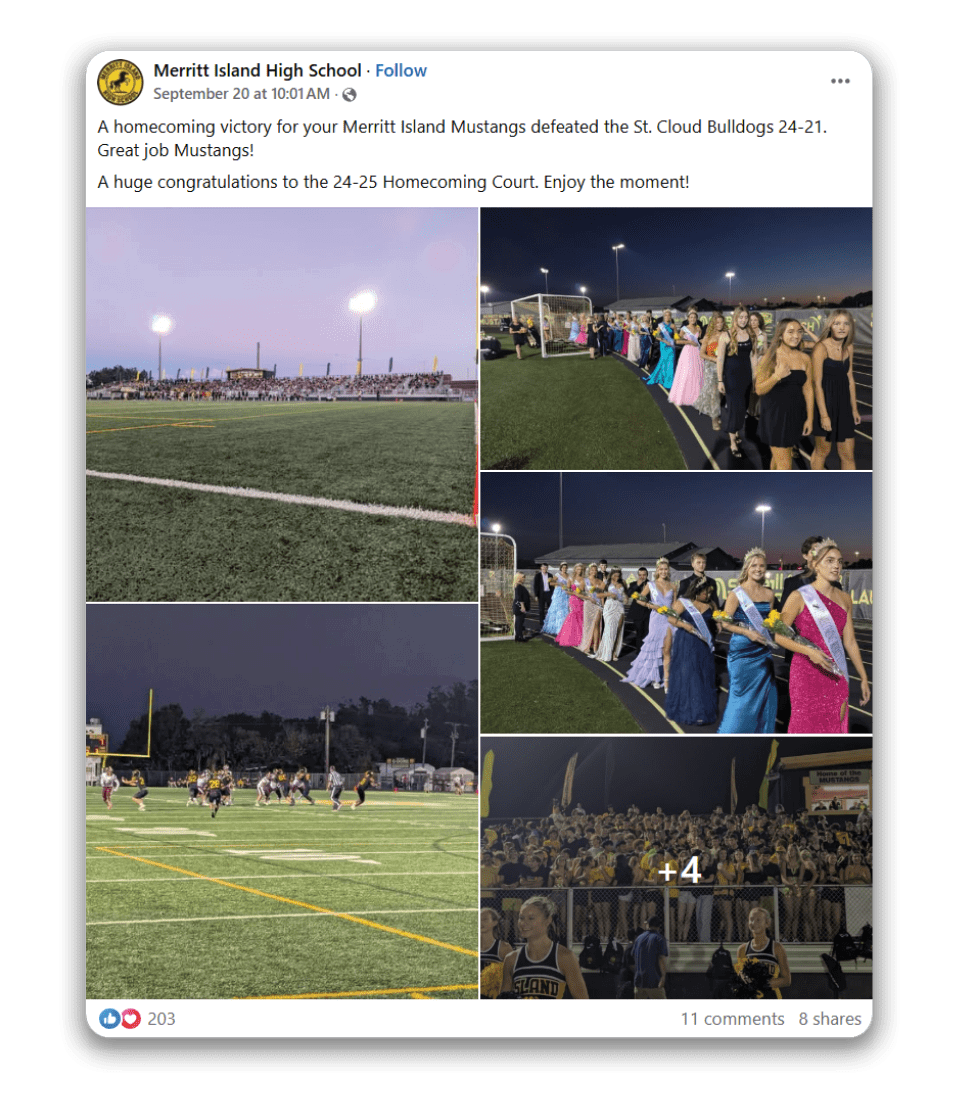This screenshot has height=1119, width=959.
Task: Open the Merritt Island High School page name
Action: (257, 71)
